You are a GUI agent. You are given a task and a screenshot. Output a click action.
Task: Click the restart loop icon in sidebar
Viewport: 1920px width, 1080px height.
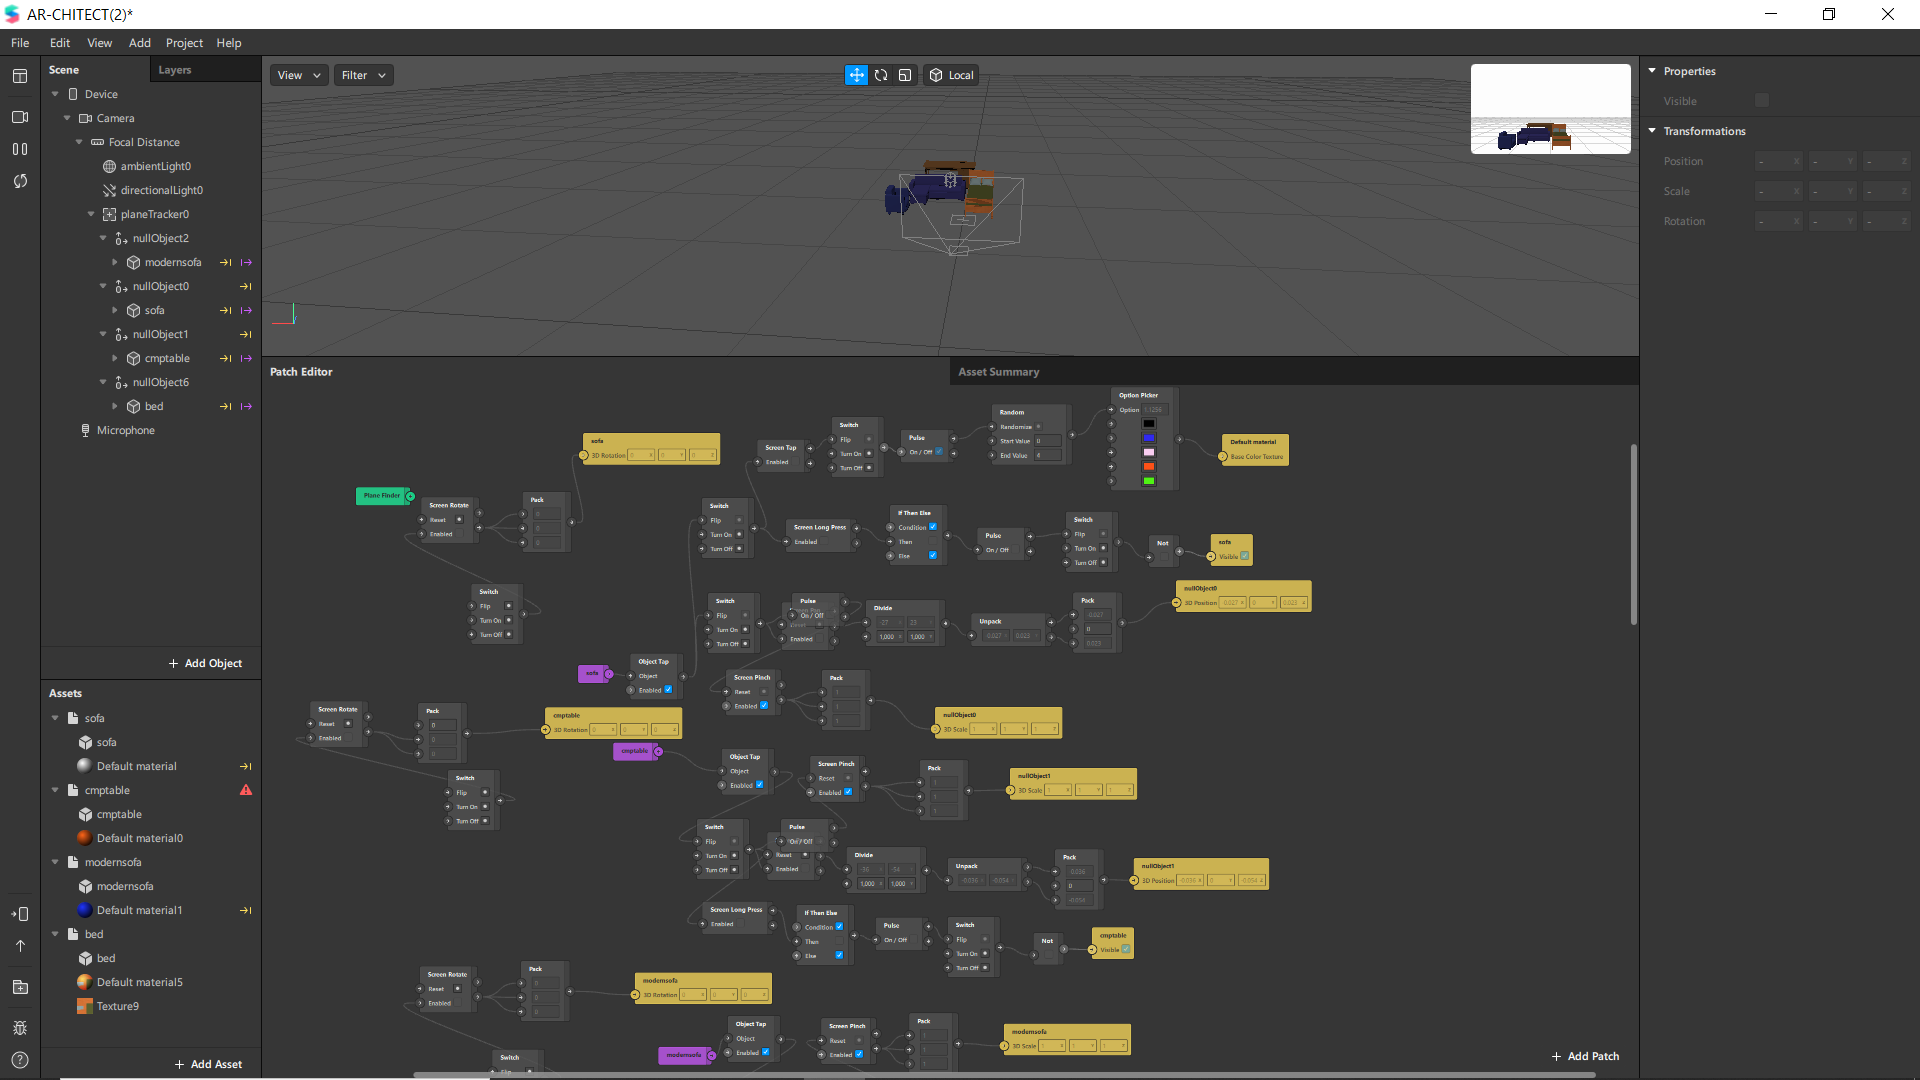[x=20, y=181]
